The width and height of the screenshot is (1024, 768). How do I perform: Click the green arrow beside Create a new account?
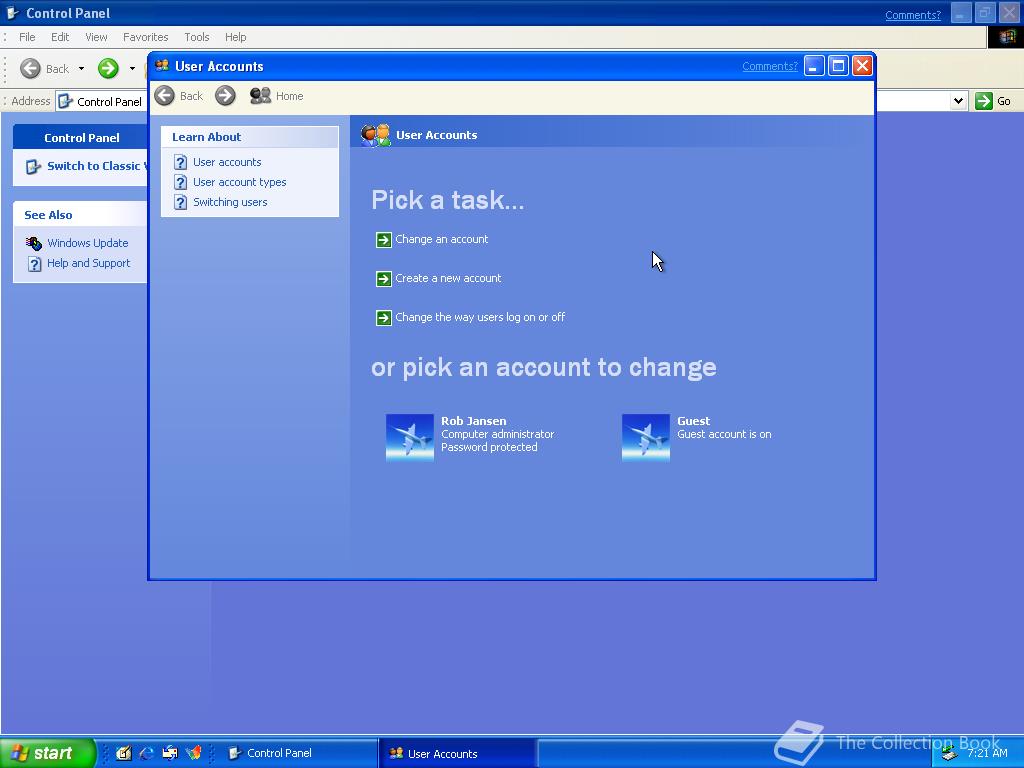(x=383, y=279)
